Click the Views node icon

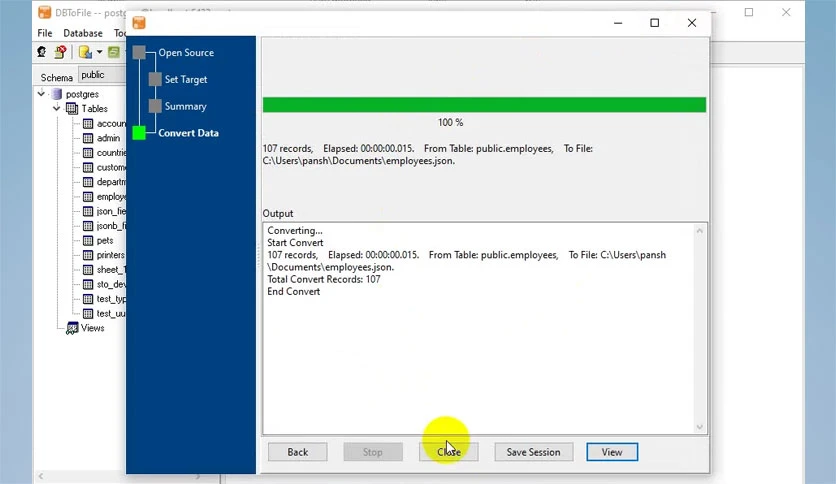point(72,328)
